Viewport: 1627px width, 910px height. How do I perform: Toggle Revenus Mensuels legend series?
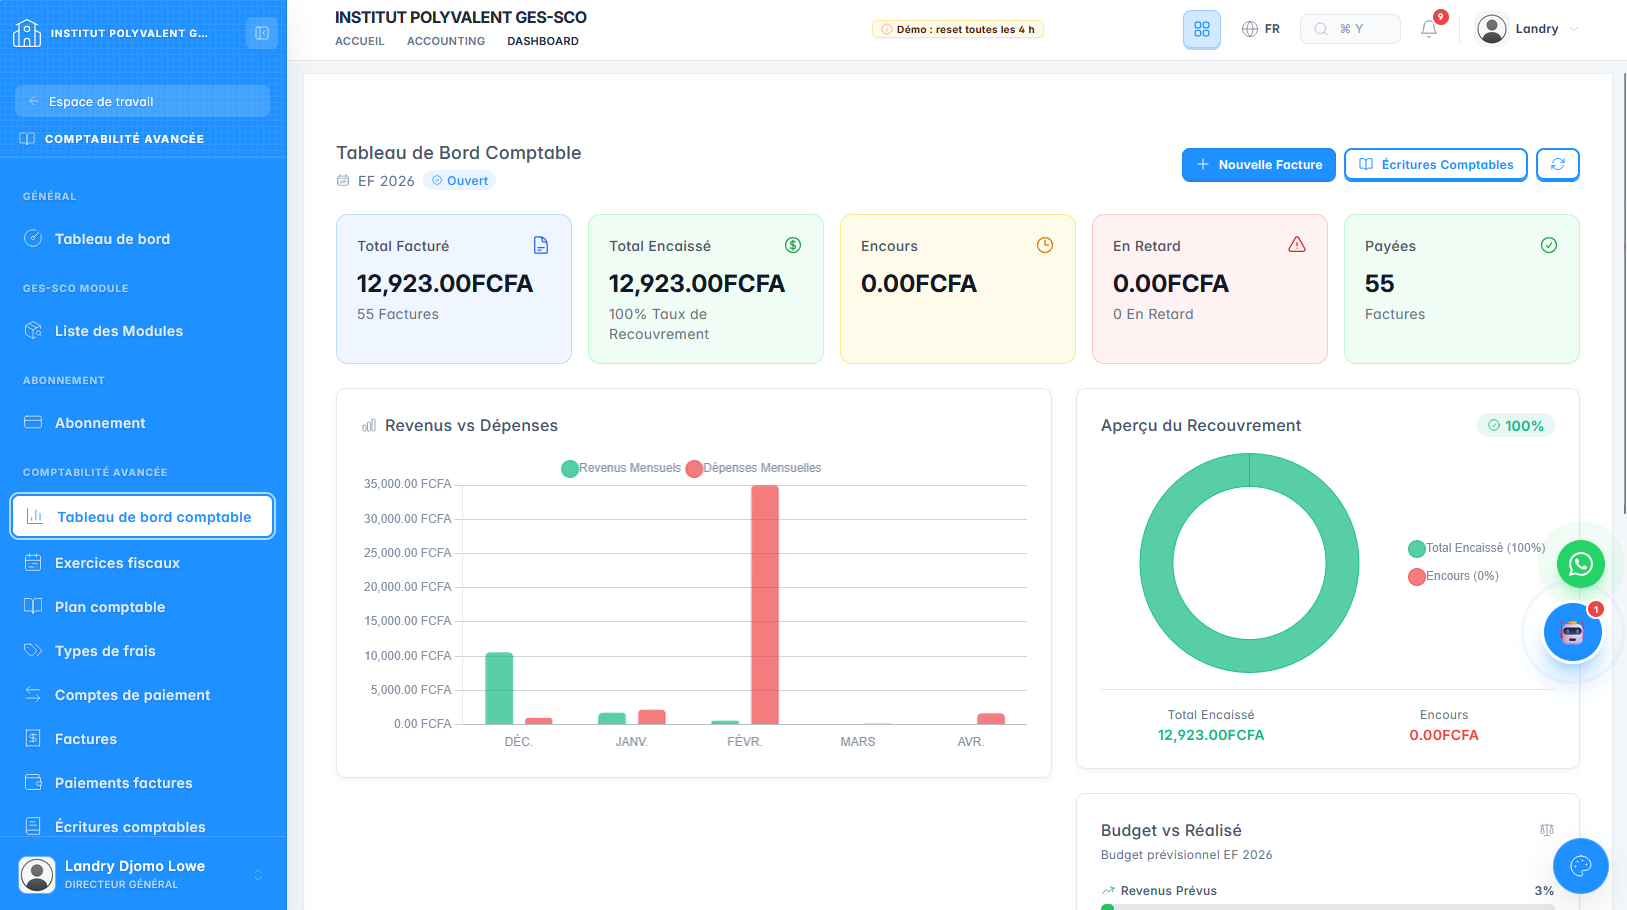point(621,468)
